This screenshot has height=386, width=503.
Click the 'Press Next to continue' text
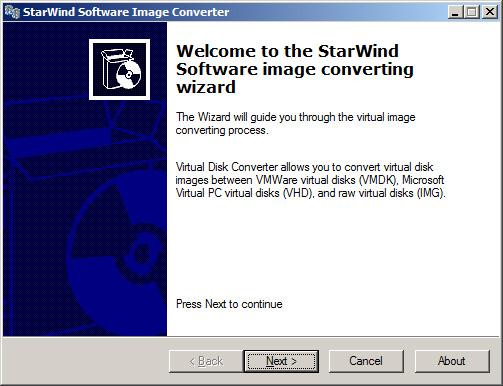tap(229, 304)
